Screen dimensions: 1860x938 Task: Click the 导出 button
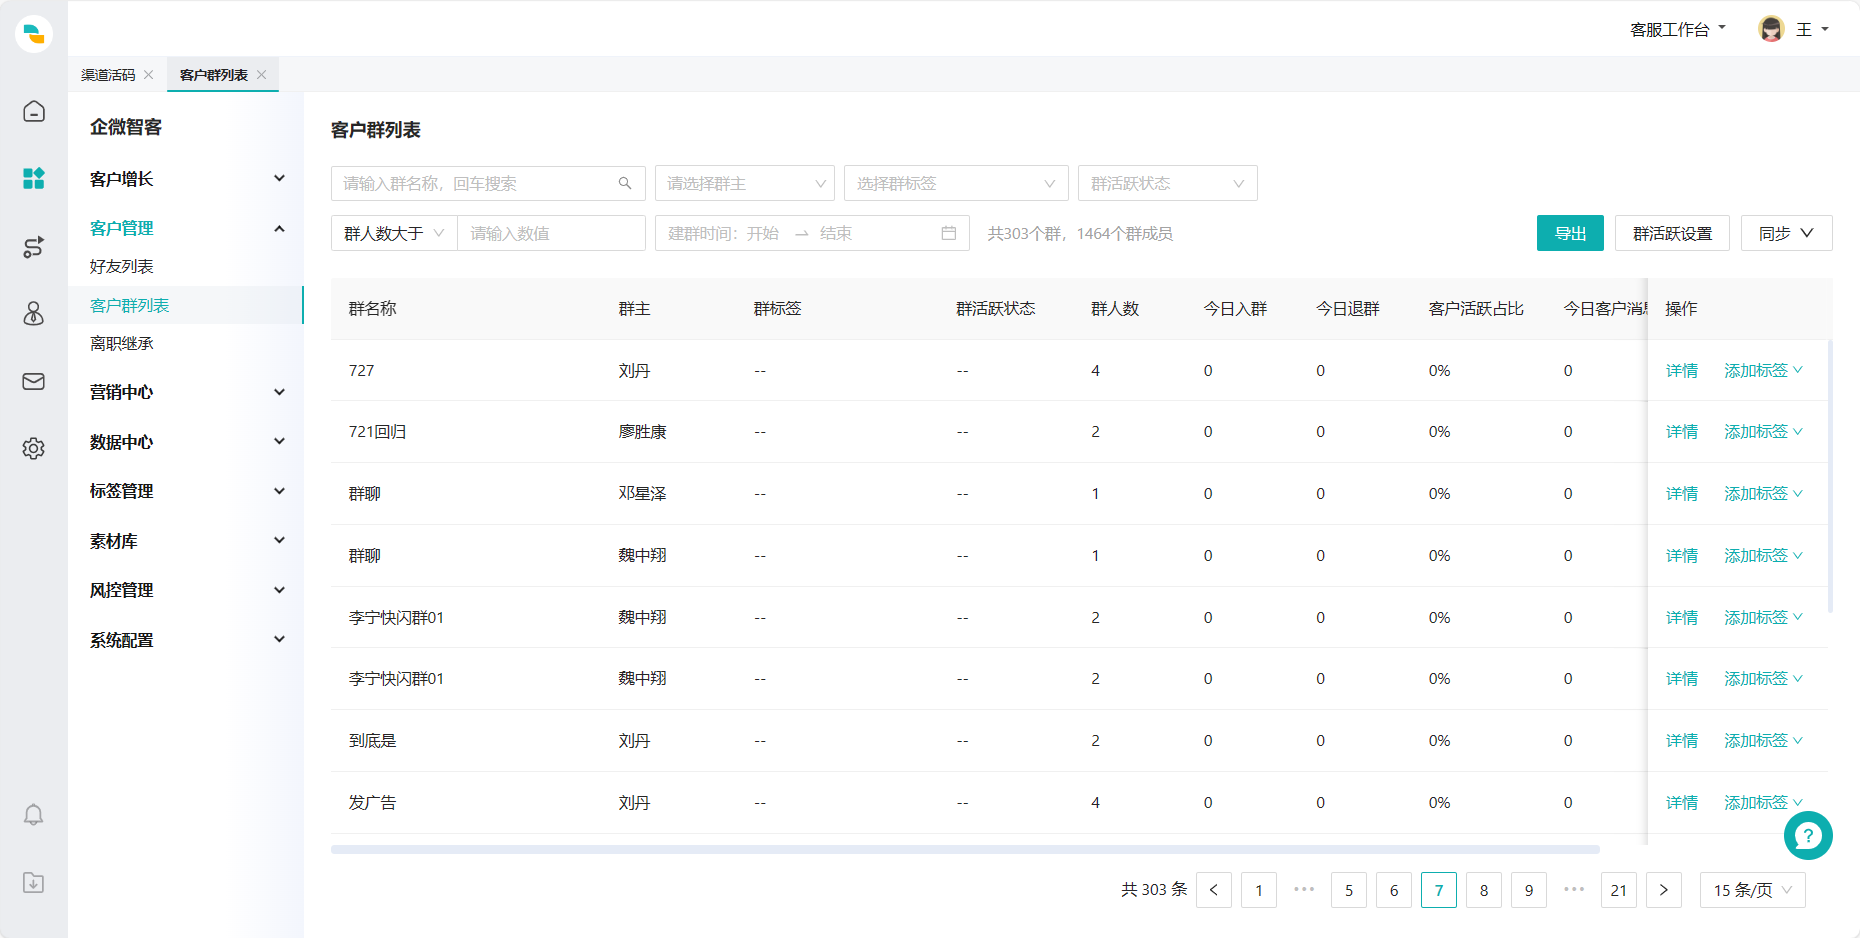click(x=1570, y=233)
